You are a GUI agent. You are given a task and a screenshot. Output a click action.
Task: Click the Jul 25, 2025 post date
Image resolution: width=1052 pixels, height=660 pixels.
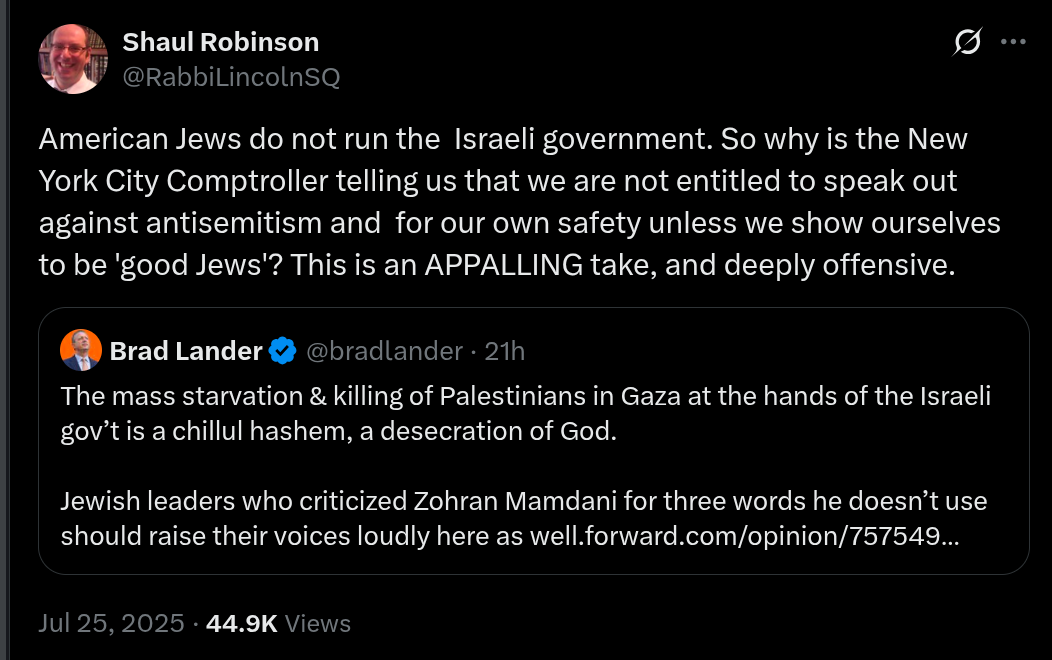(x=110, y=624)
